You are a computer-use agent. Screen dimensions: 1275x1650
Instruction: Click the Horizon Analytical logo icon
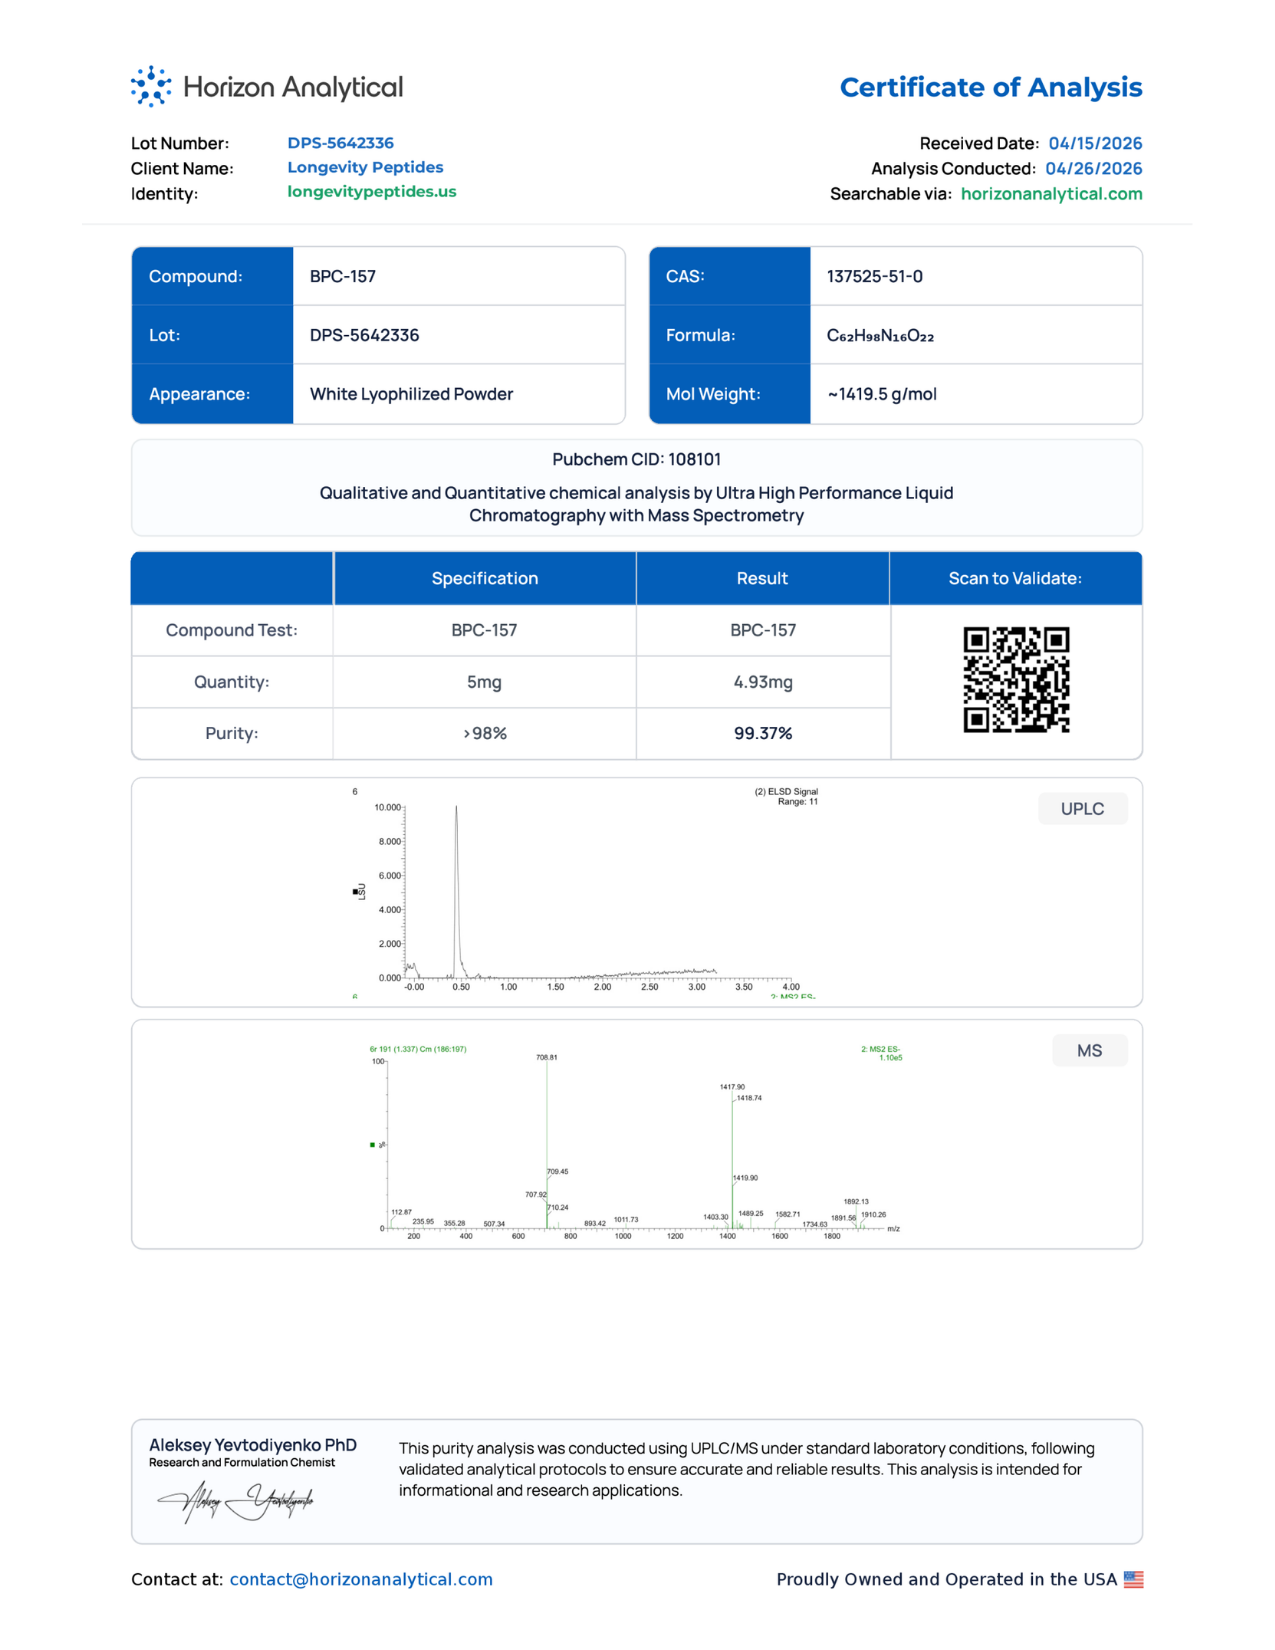point(151,87)
